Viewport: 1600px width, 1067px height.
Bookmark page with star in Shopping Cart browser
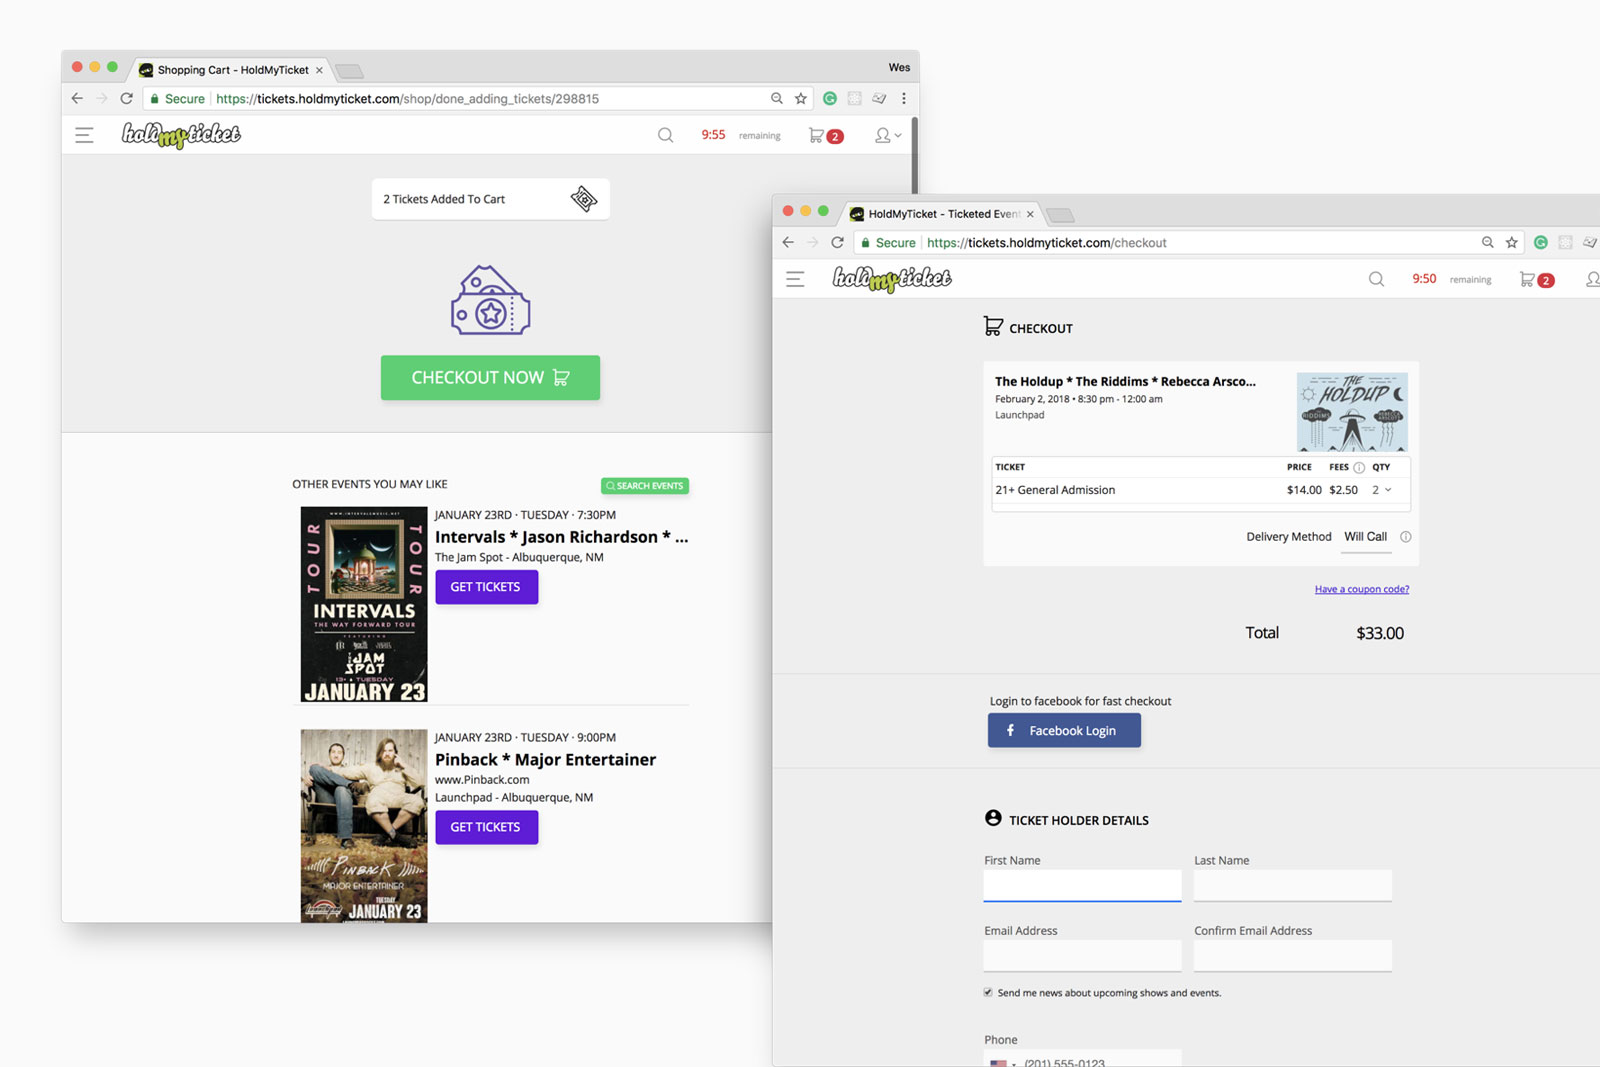(801, 98)
